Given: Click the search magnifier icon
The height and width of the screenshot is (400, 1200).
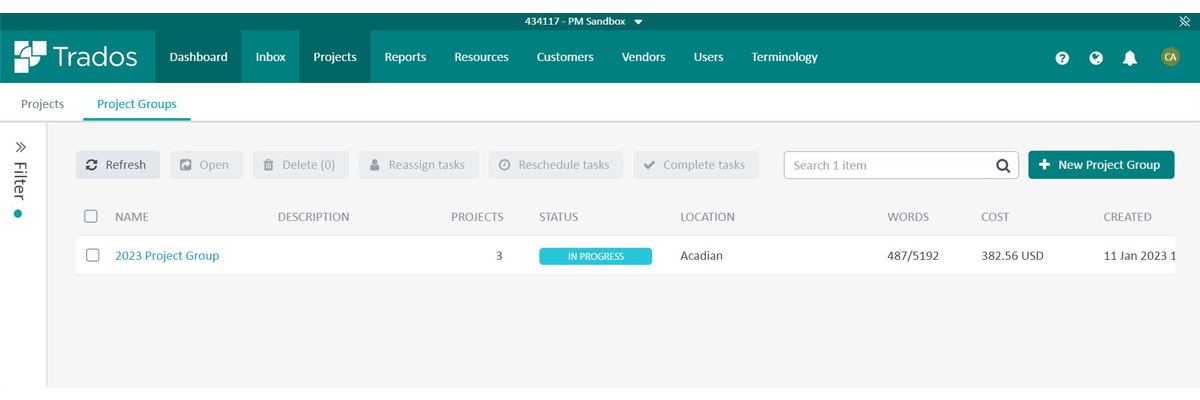Looking at the screenshot, I should (x=1003, y=165).
